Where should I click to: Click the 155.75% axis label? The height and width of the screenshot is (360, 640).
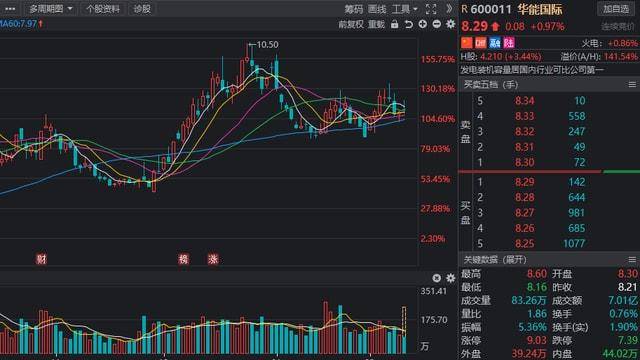click(438, 59)
